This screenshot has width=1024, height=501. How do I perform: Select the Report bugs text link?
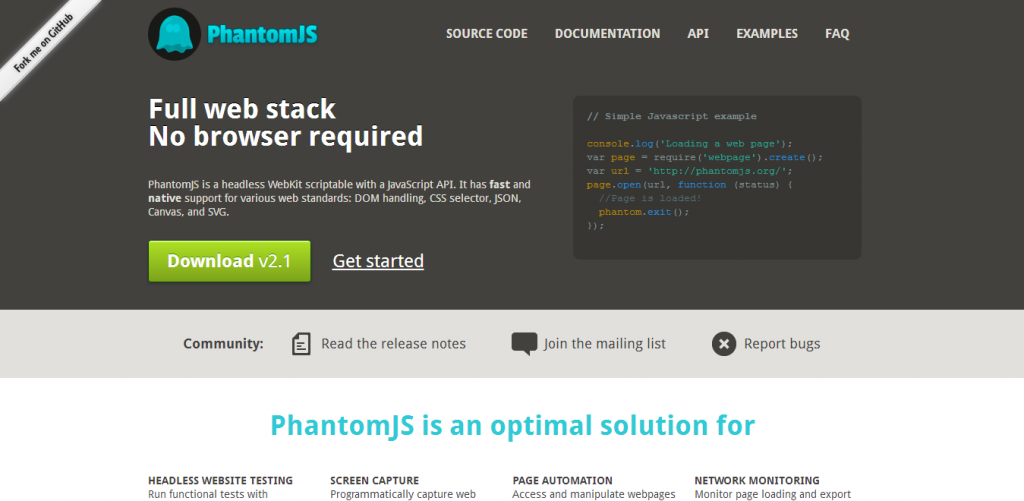click(781, 344)
